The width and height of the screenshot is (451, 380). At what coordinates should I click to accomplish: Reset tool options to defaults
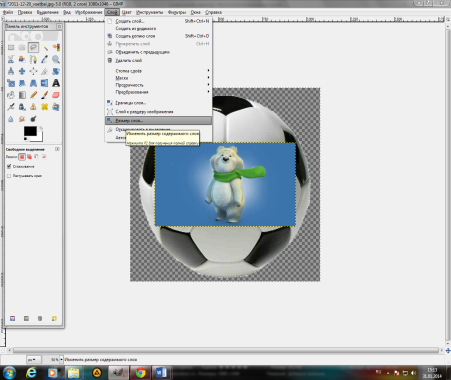(54, 319)
